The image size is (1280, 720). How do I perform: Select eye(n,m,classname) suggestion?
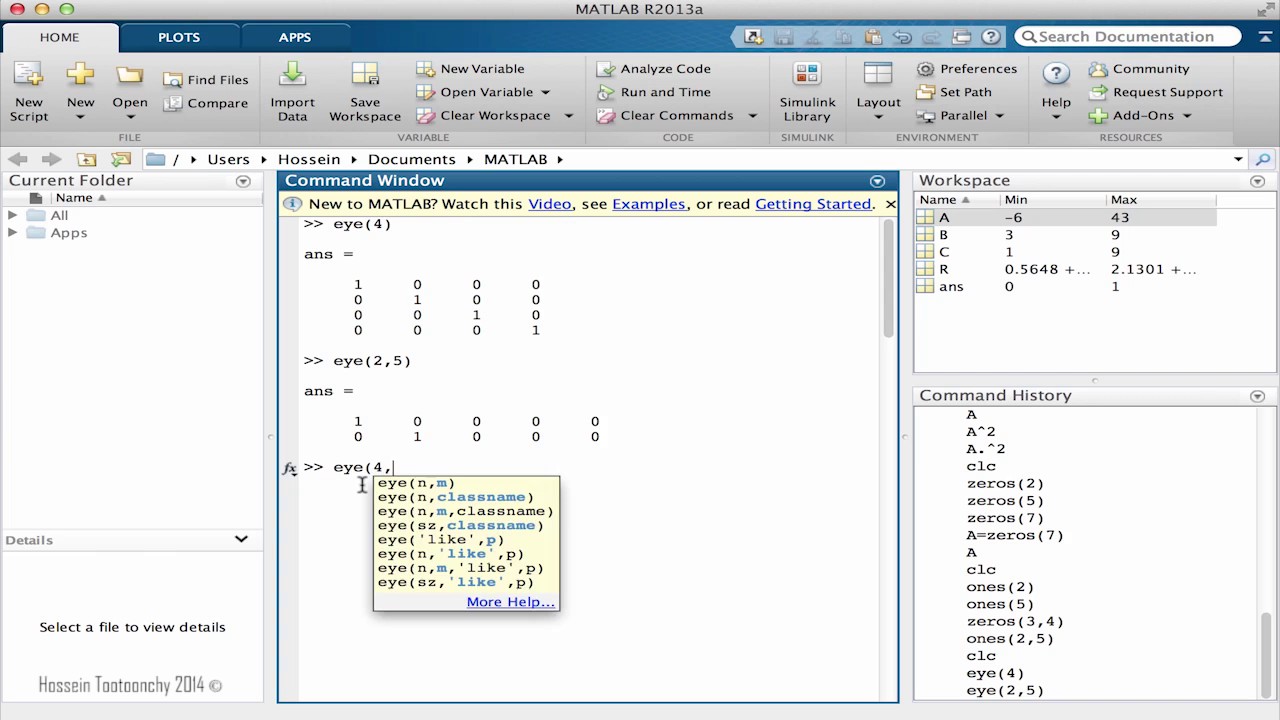[465, 511]
